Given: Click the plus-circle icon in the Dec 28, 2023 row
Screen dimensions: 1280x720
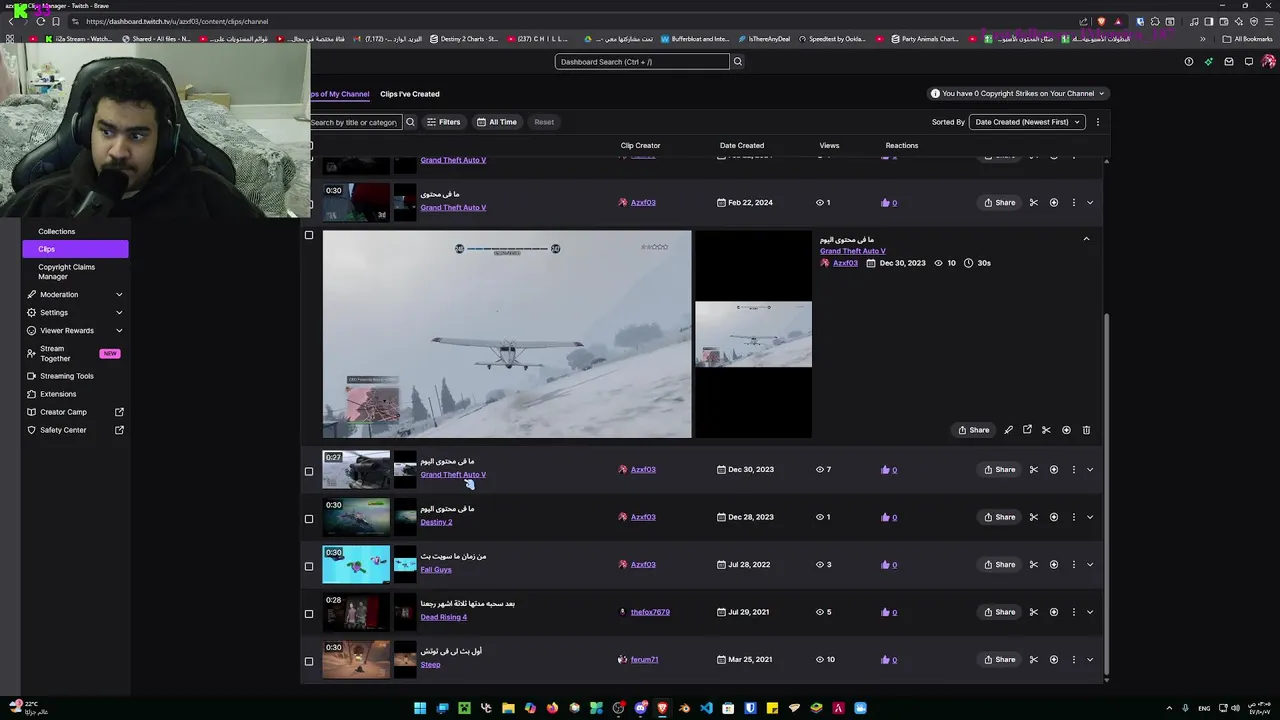Looking at the screenshot, I should point(1054,517).
